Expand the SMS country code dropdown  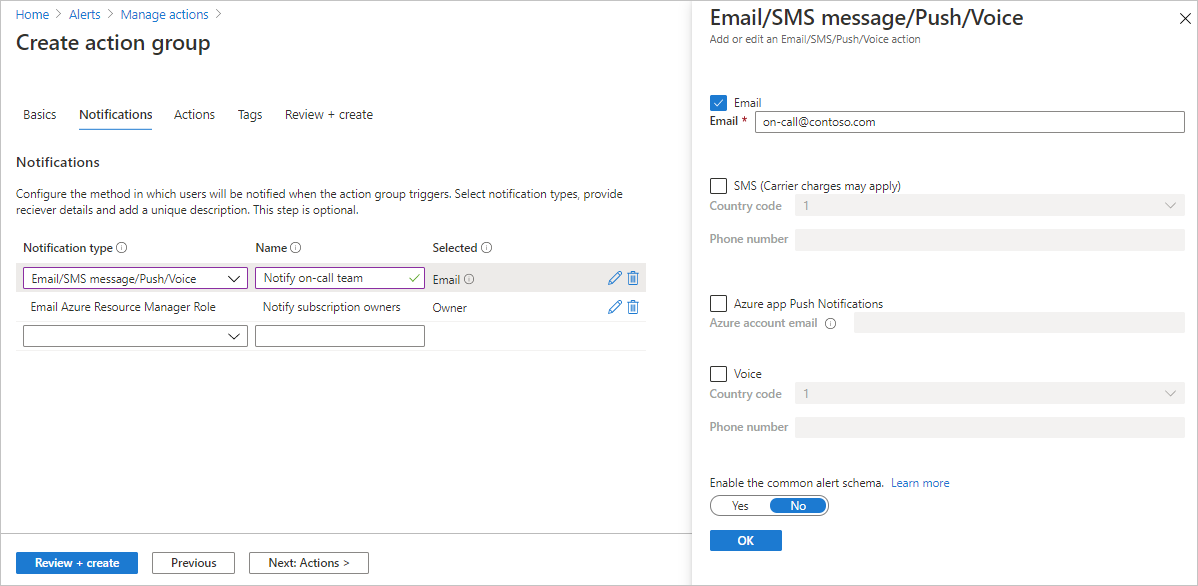pos(1170,205)
